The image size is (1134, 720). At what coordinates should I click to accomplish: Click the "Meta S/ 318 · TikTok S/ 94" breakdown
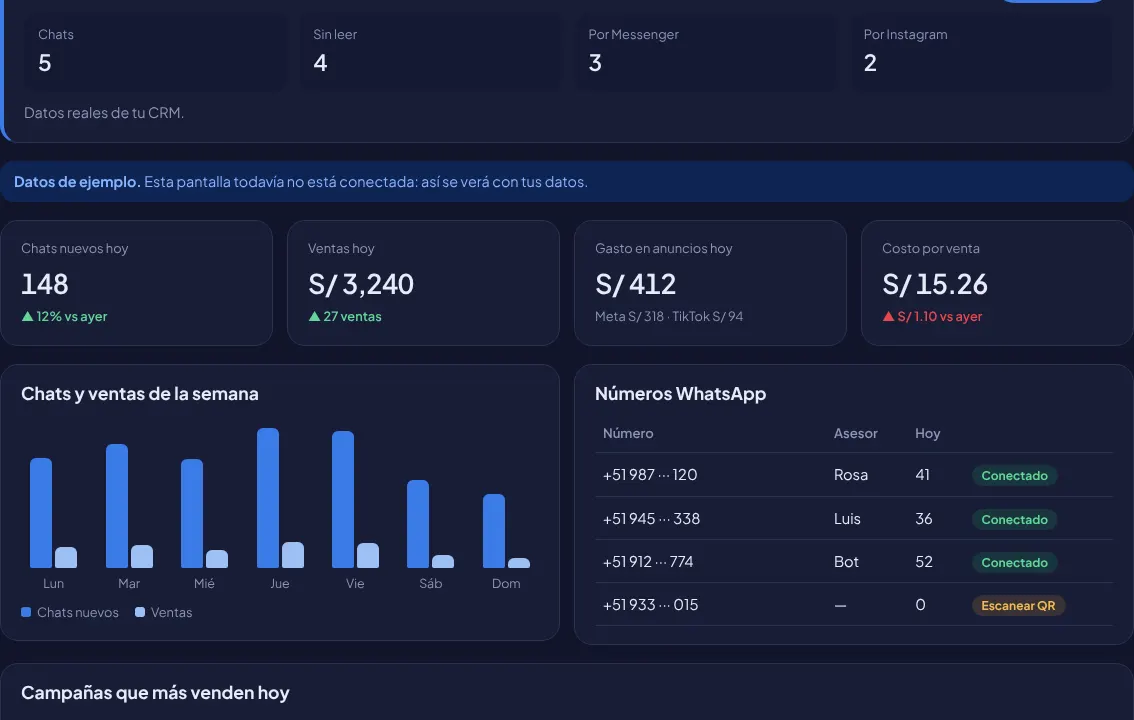click(669, 317)
